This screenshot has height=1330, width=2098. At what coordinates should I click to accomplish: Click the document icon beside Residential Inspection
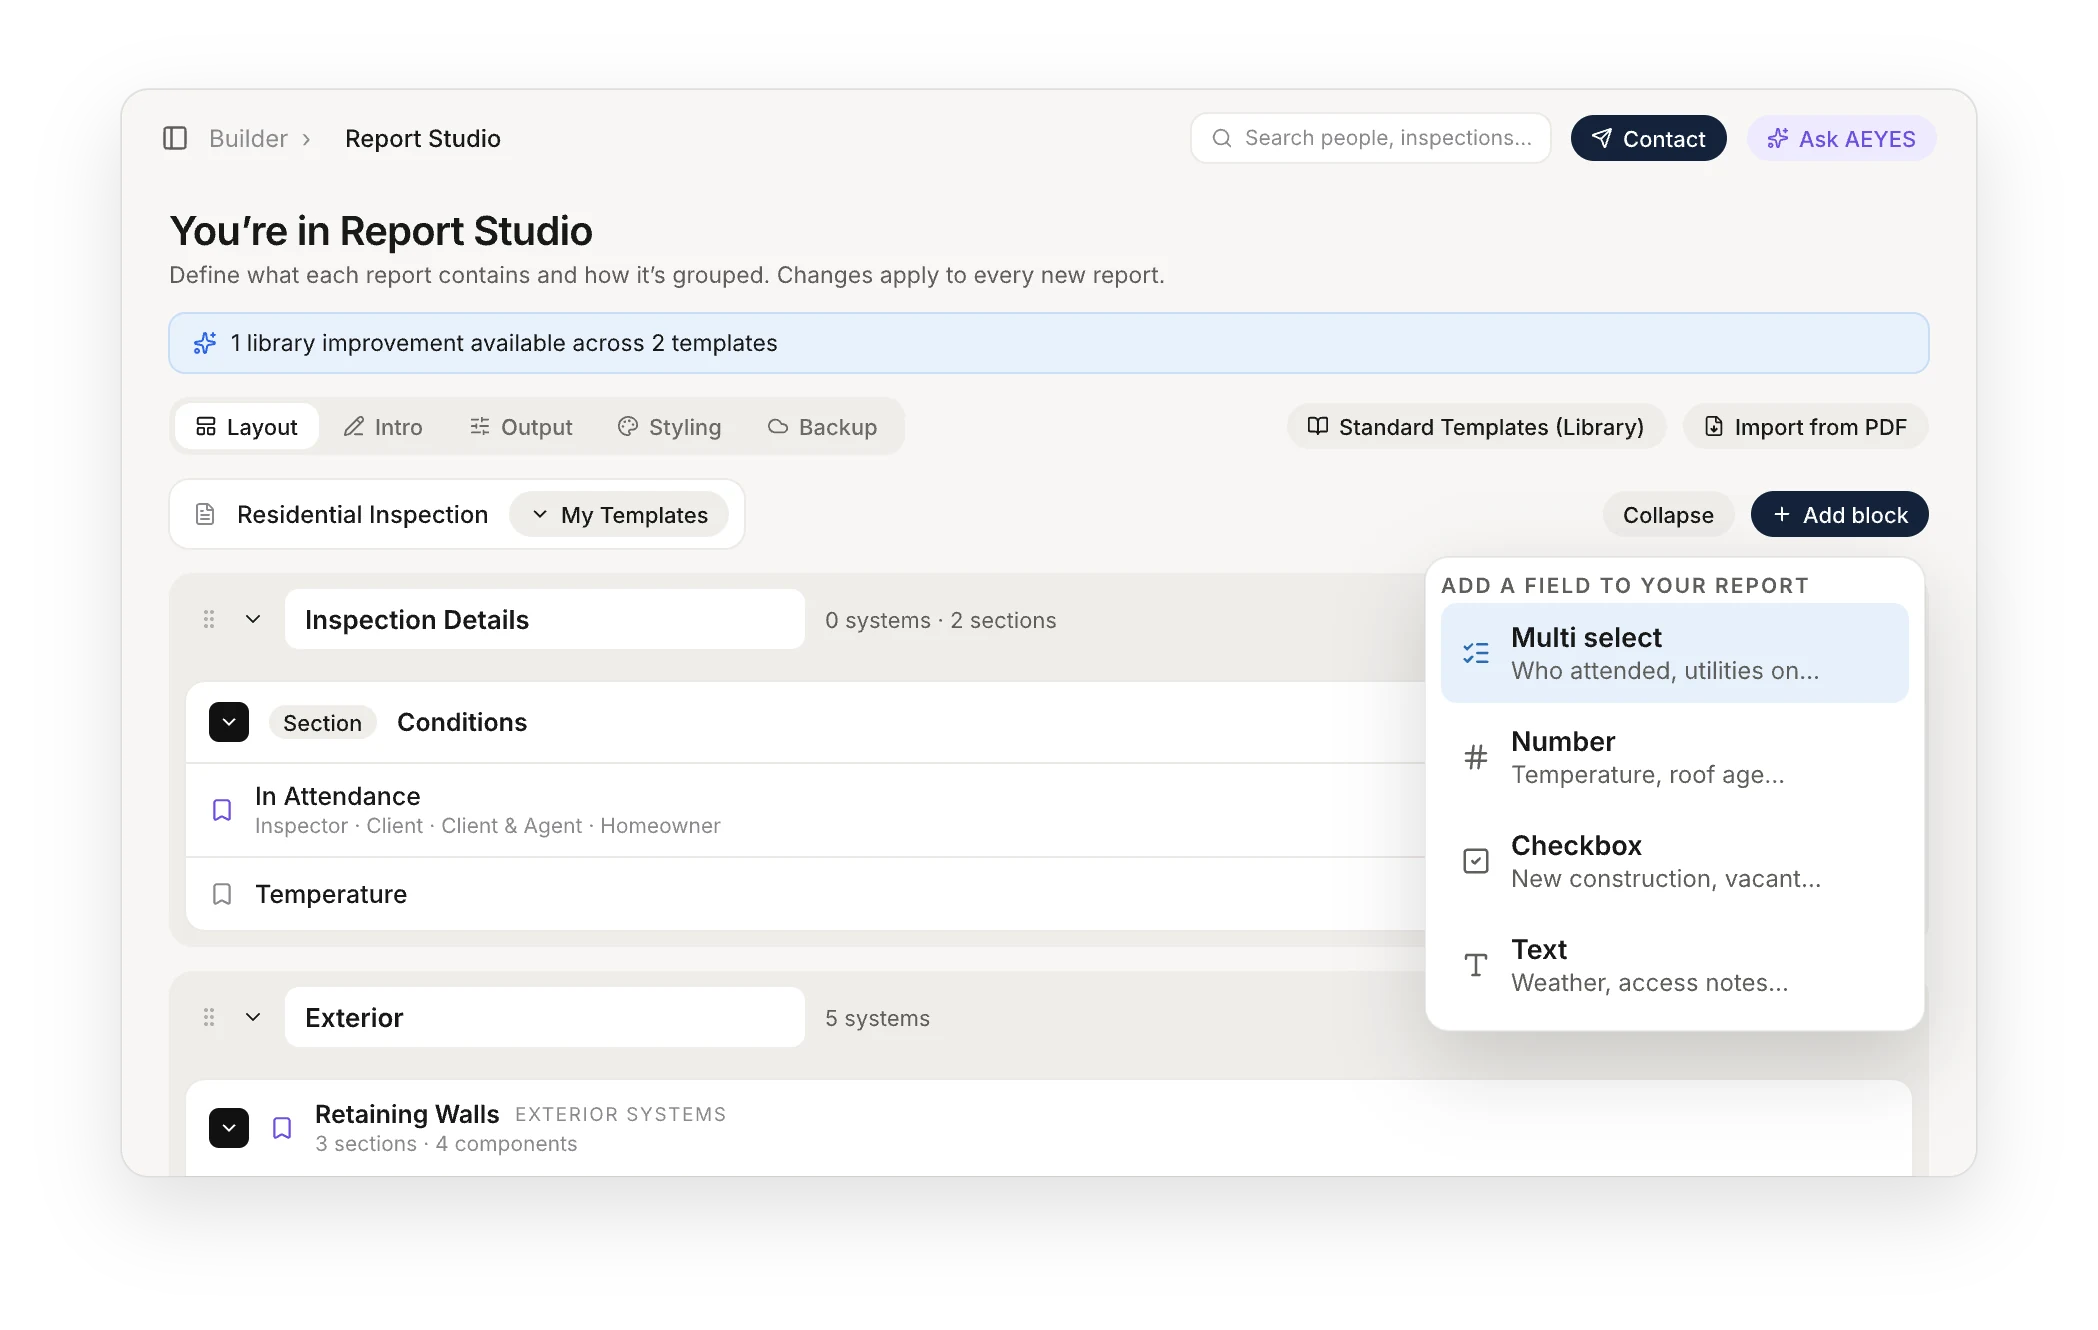point(205,515)
